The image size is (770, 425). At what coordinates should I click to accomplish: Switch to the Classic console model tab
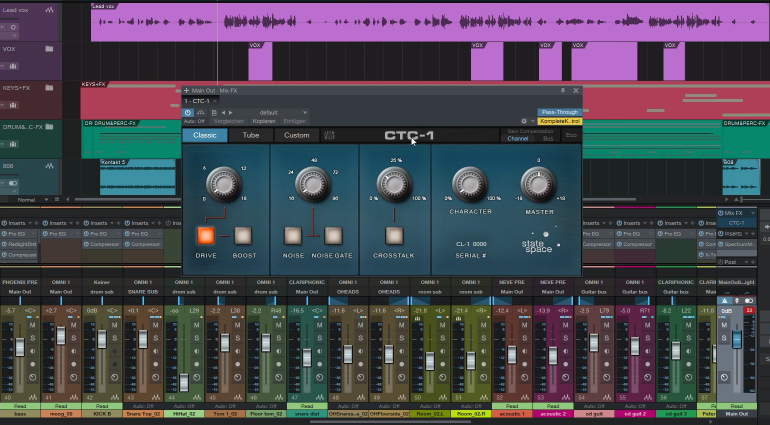[205, 135]
